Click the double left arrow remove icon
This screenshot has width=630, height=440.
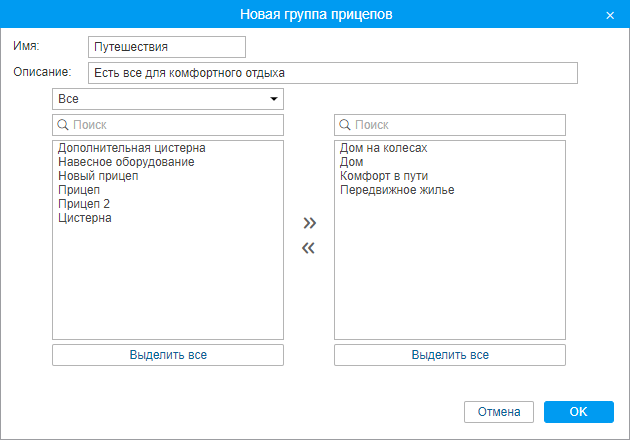[309, 249]
